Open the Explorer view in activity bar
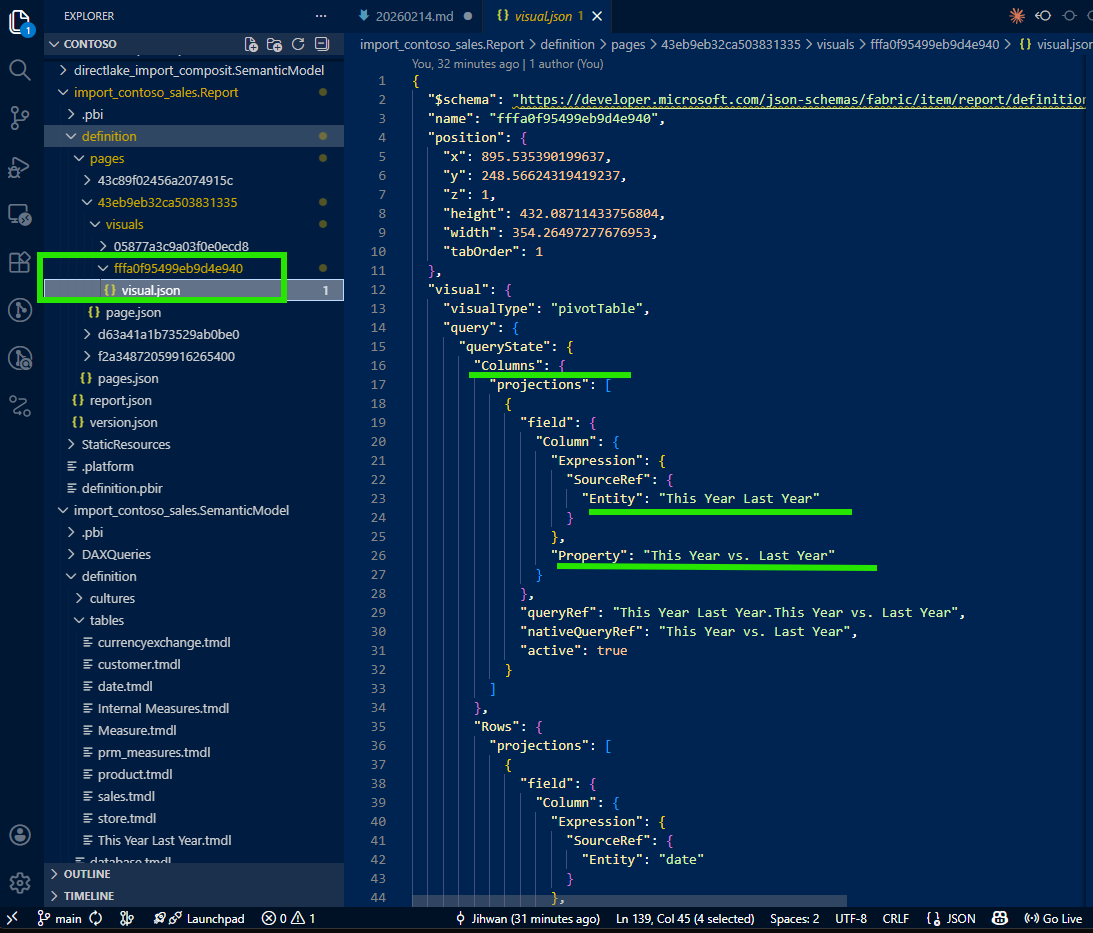 20,22
